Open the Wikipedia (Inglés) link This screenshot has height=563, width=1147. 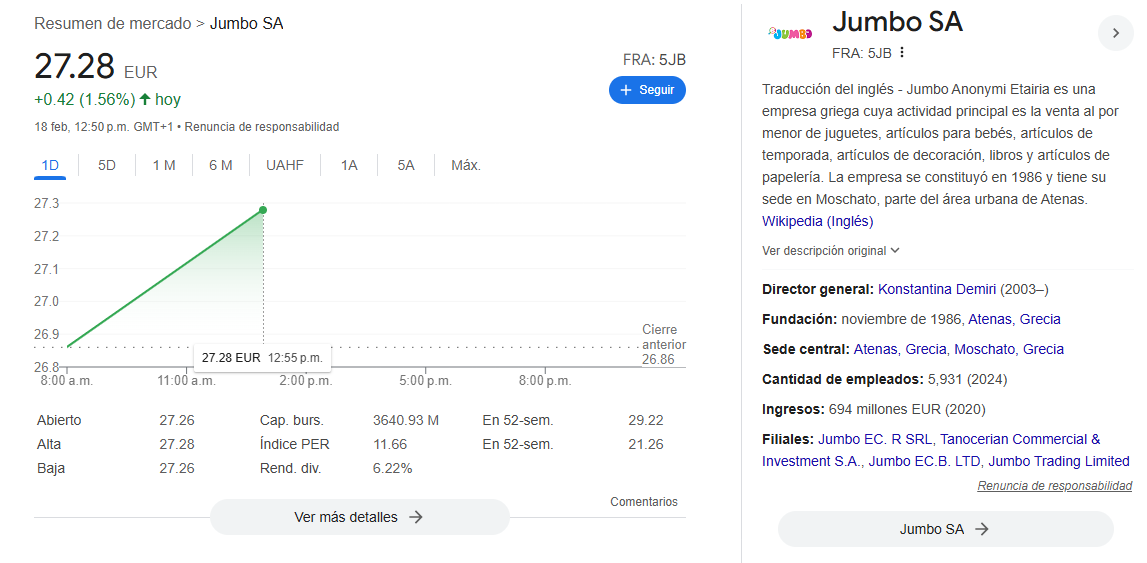[x=818, y=221]
